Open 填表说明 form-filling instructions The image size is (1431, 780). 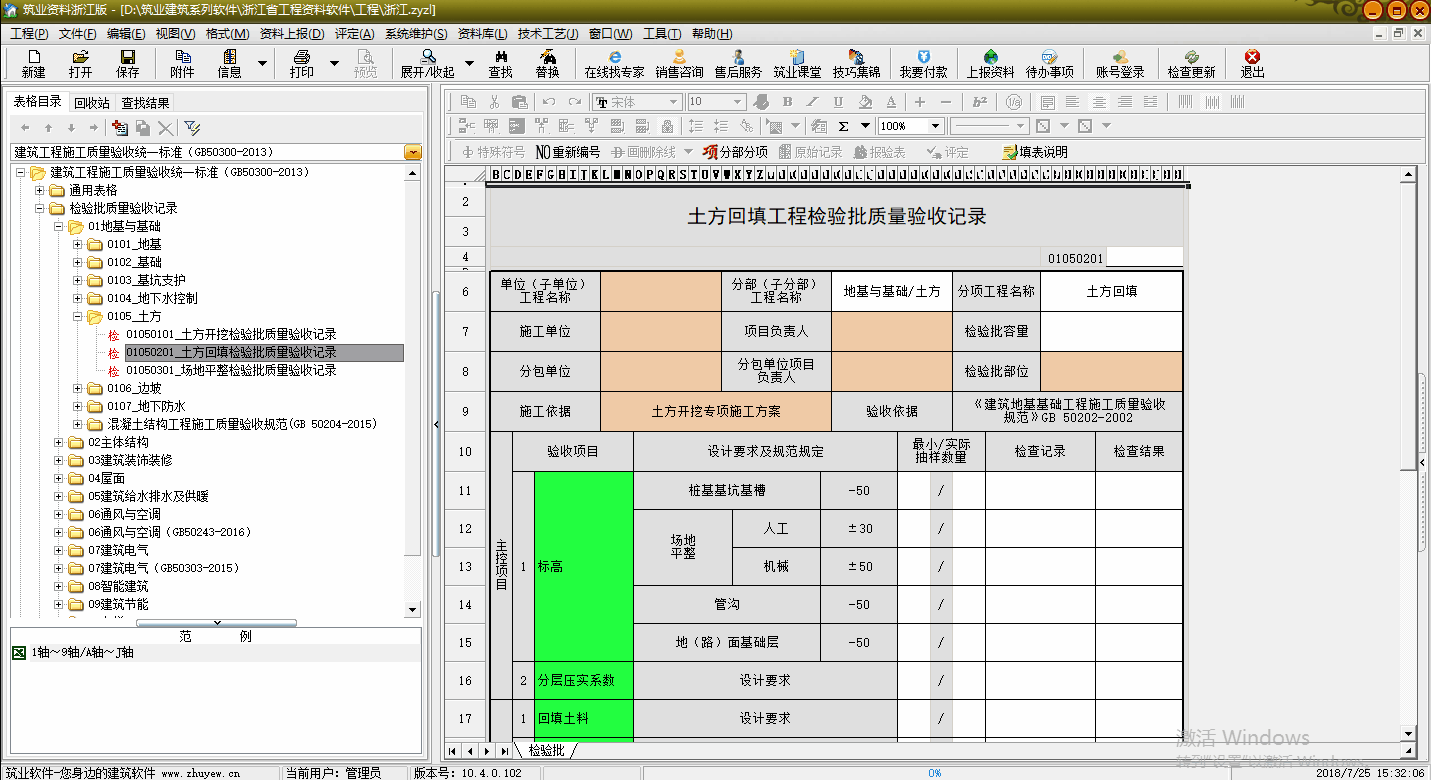1035,152
